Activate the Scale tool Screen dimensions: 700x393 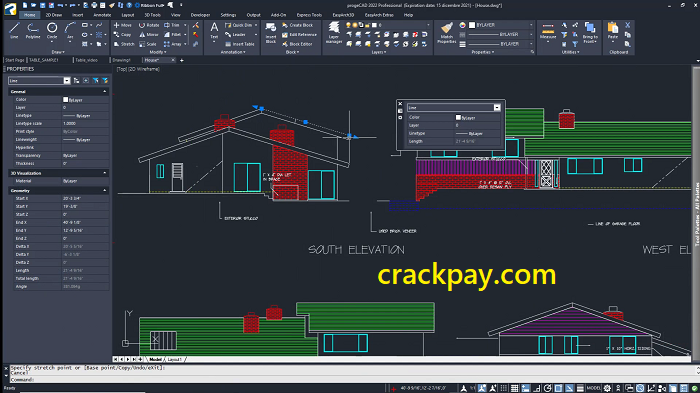tap(148, 44)
